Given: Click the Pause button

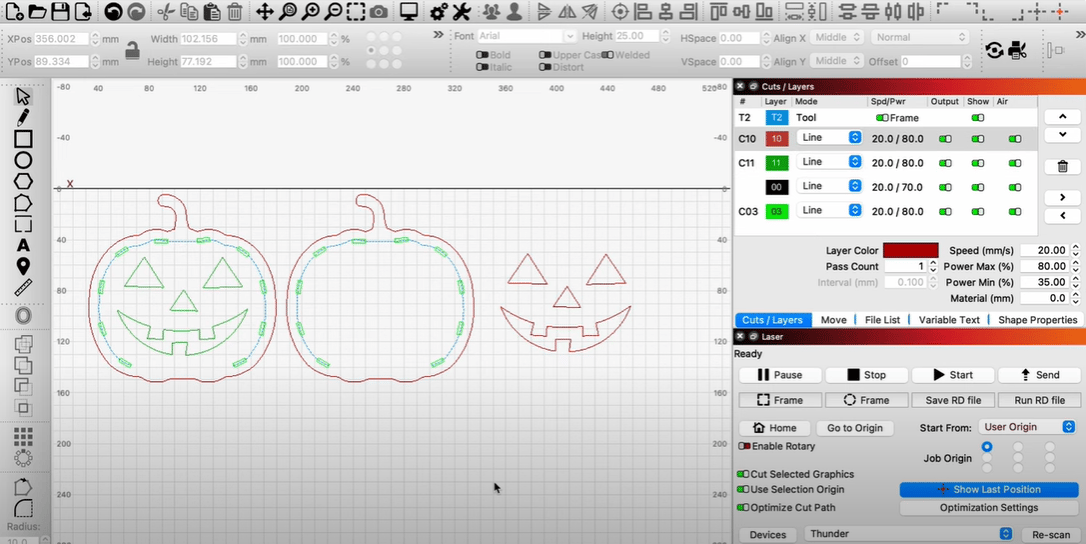Looking at the screenshot, I should click(780, 375).
